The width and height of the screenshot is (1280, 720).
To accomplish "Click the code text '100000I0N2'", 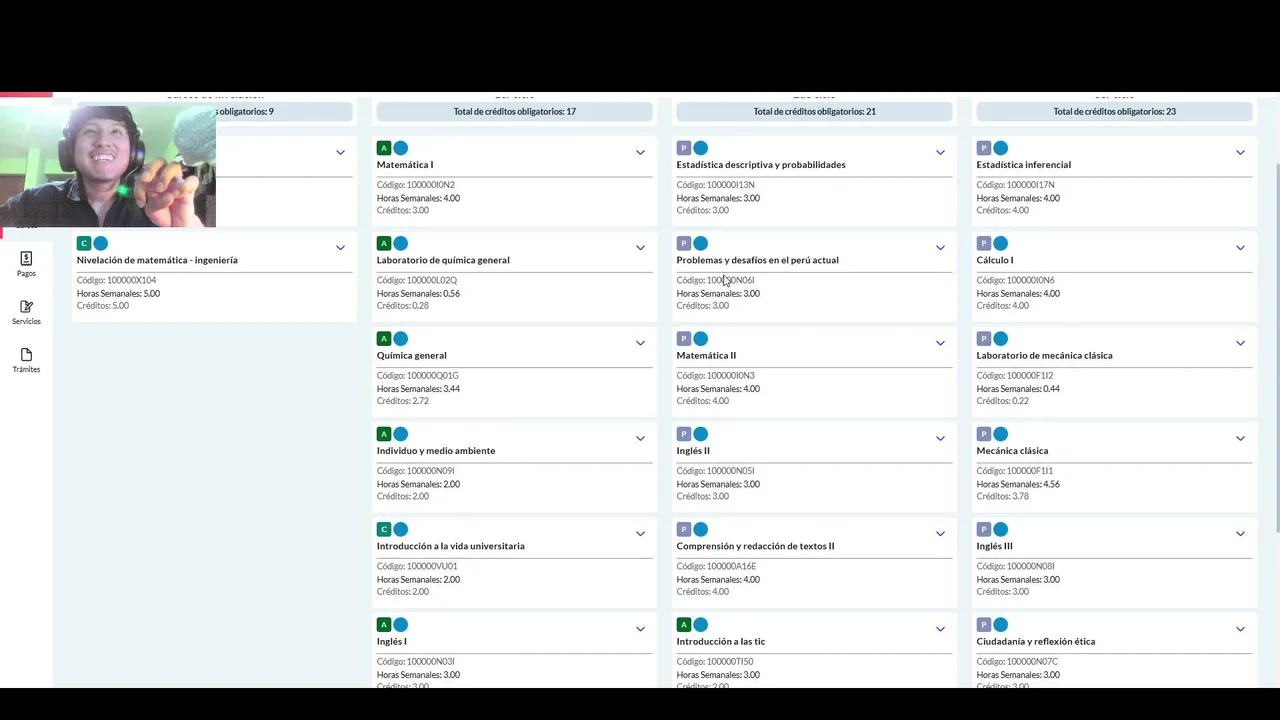I will 431,185.
